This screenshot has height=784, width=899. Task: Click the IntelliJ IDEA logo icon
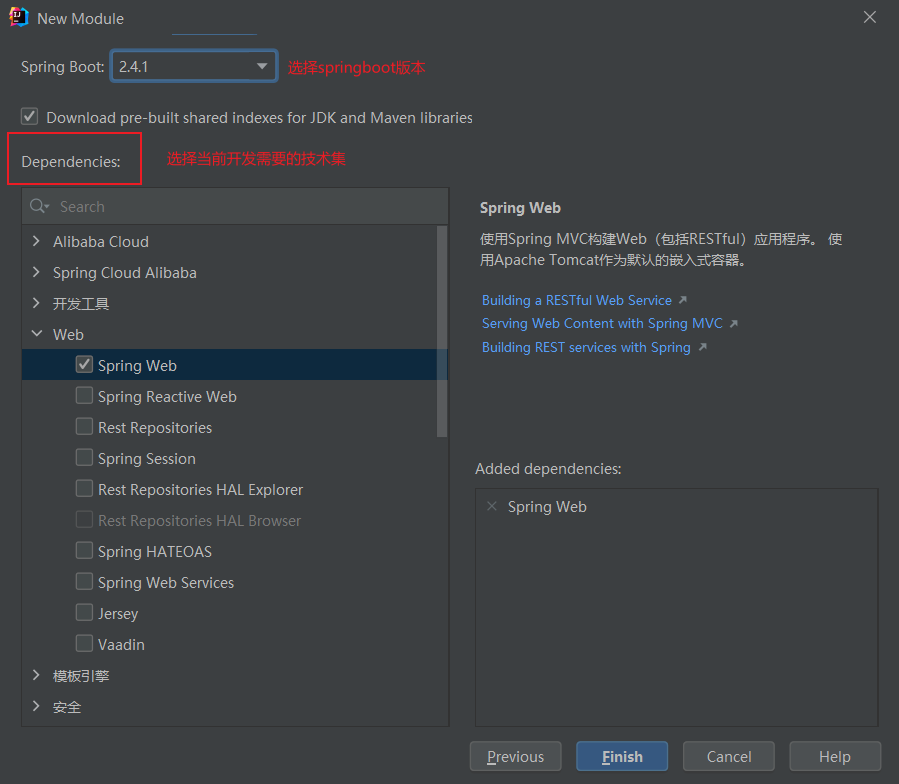click(19, 17)
